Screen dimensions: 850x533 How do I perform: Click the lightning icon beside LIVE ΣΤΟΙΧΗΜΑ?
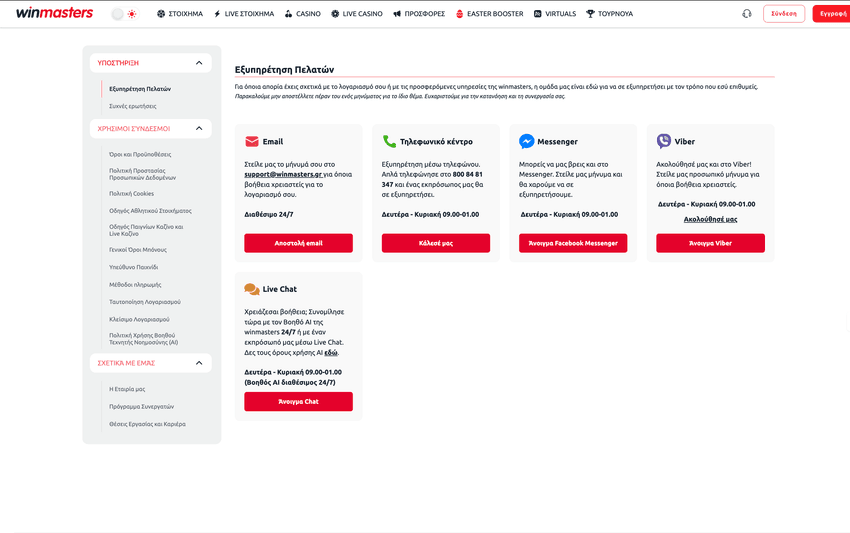[217, 14]
